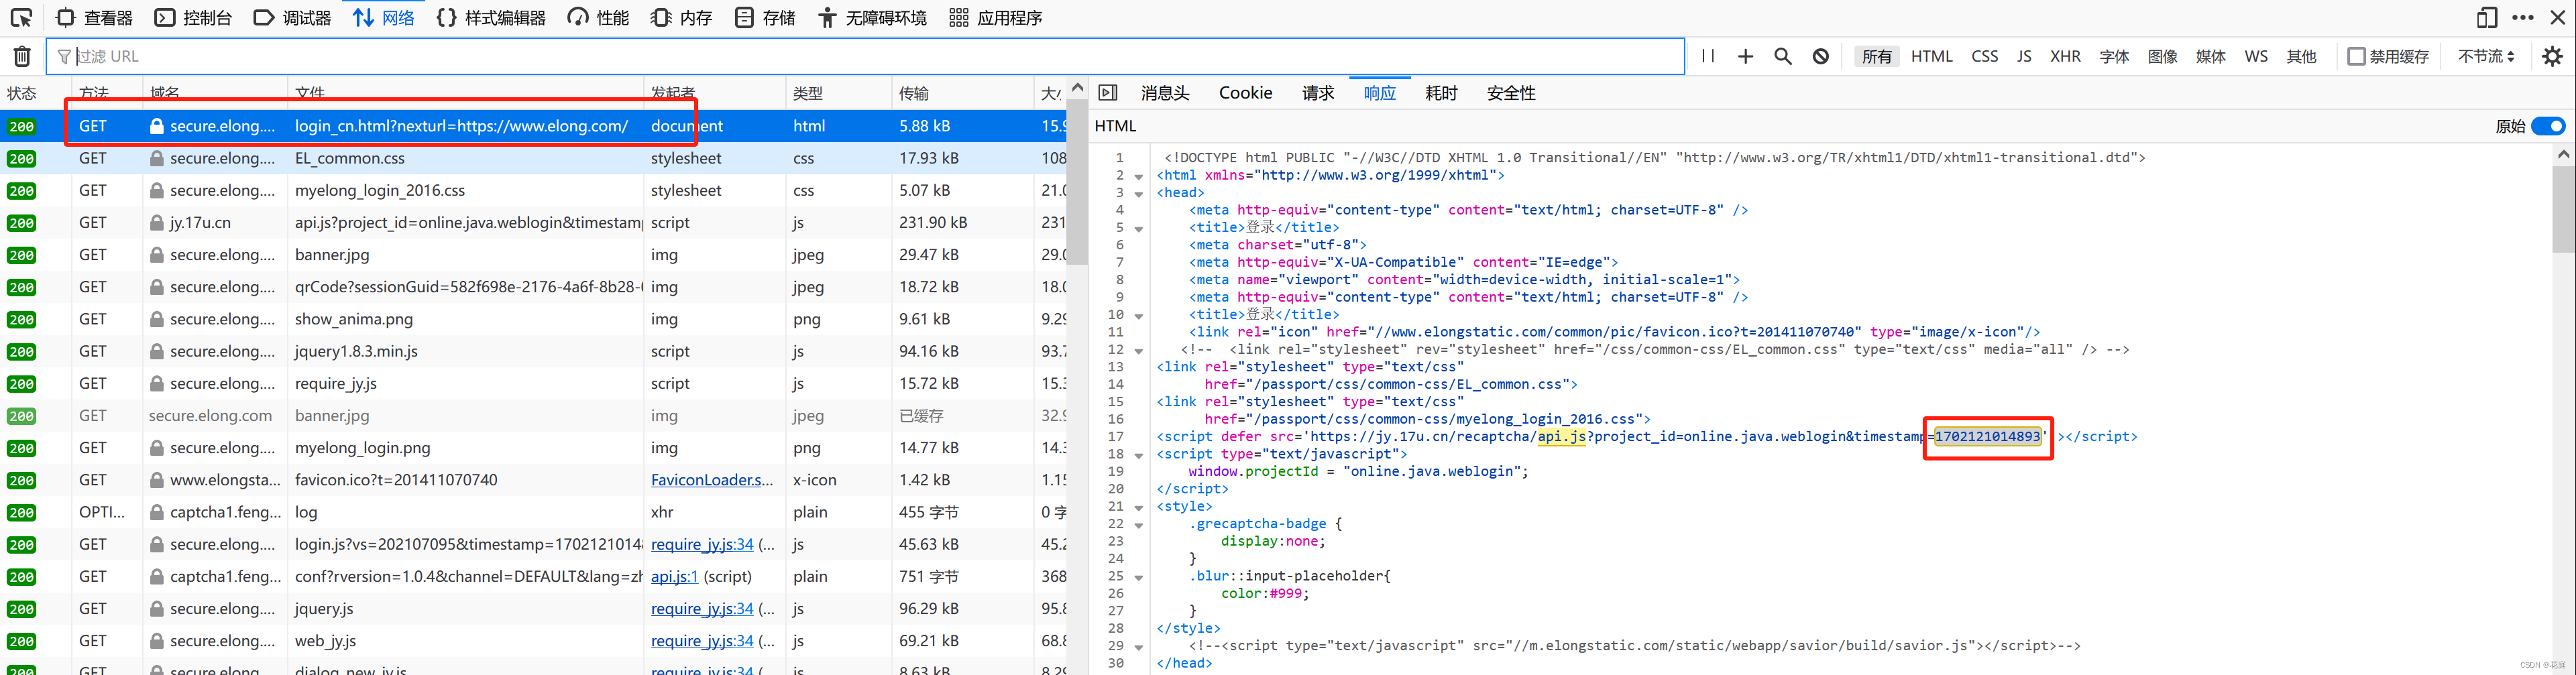The height and width of the screenshot is (675, 2576).
Task: Open the 样式编辑器 style editor
Action: [x=492, y=17]
